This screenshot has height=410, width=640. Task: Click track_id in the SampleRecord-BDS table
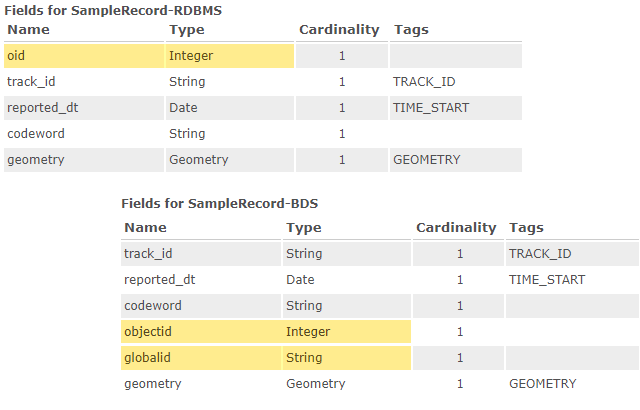(x=148, y=254)
